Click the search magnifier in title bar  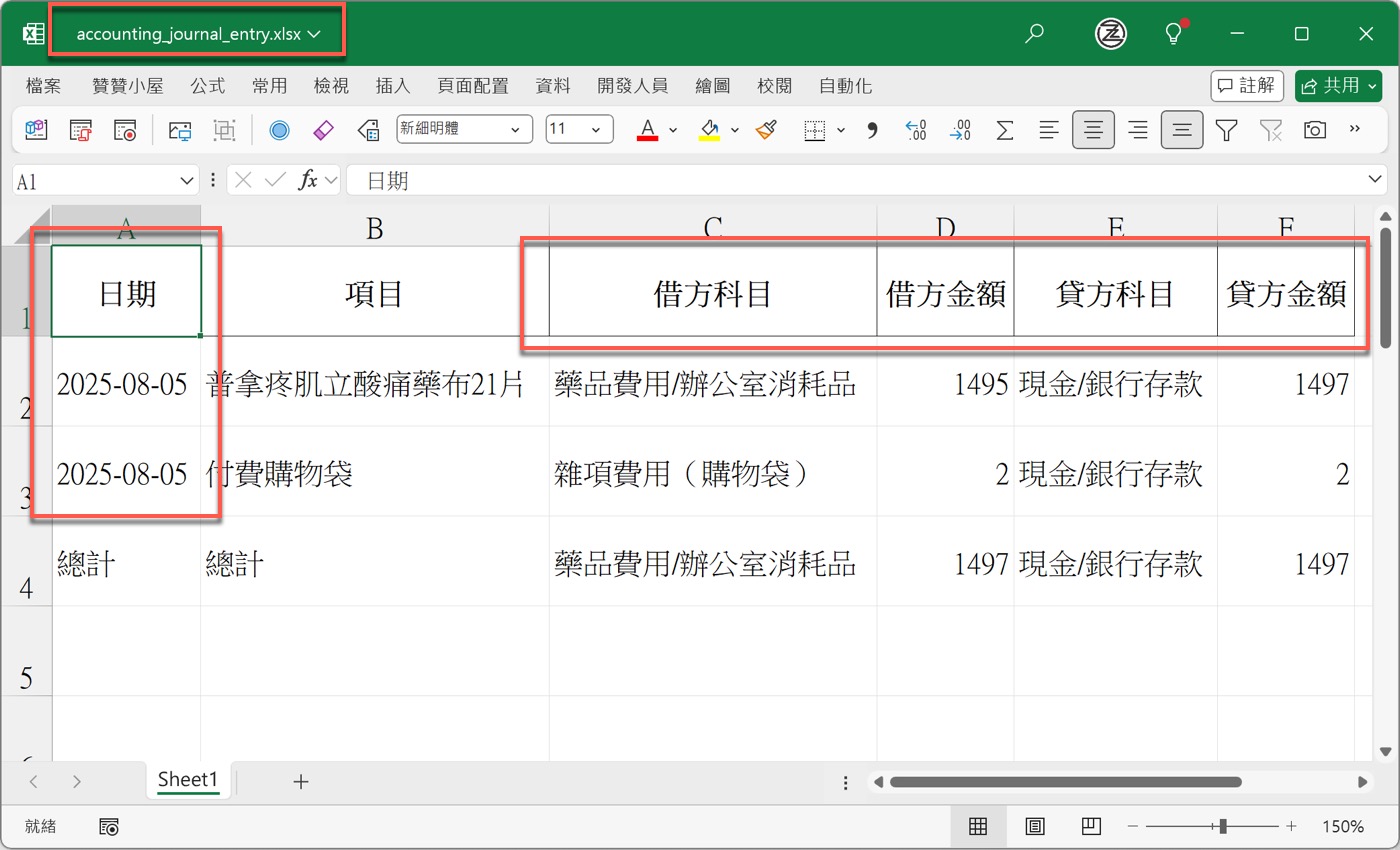click(x=1035, y=34)
